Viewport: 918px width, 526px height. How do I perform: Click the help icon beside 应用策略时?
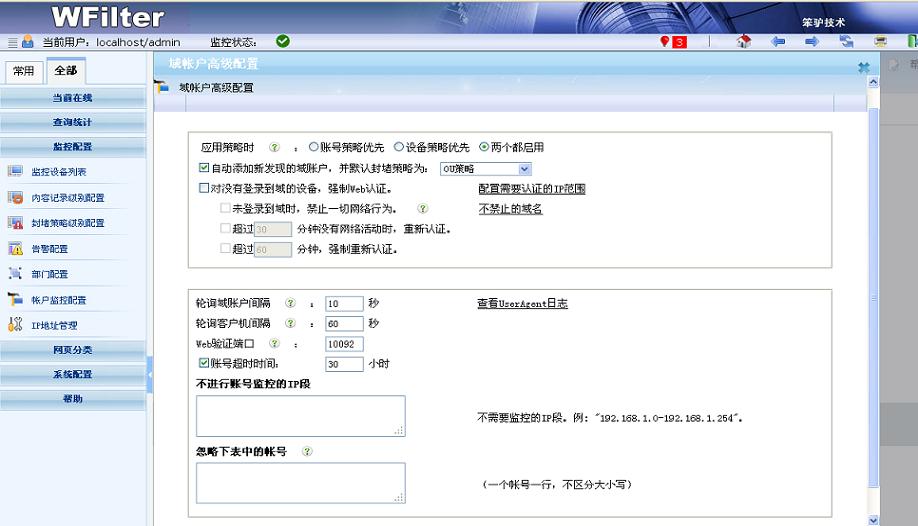(274, 147)
